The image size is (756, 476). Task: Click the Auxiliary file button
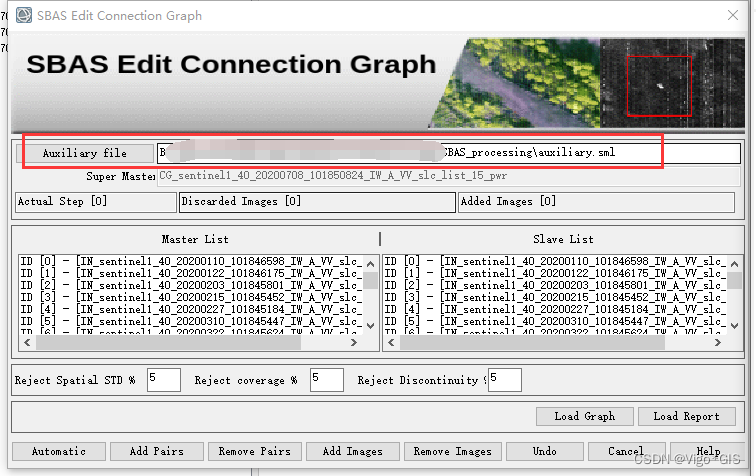click(84, 153)
